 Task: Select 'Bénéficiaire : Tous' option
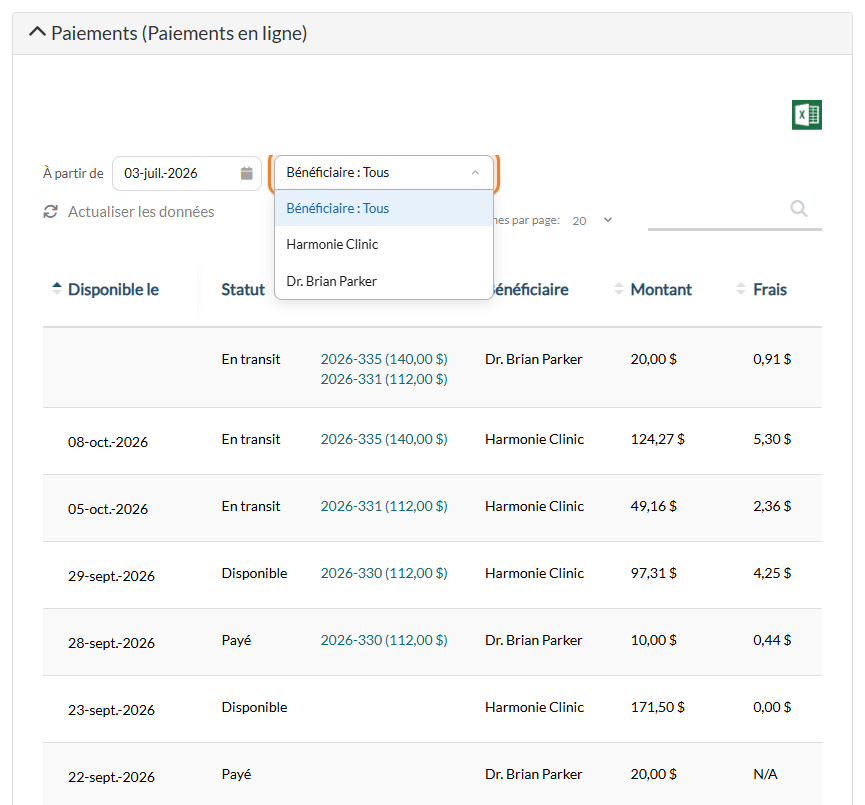pos(383,208)
